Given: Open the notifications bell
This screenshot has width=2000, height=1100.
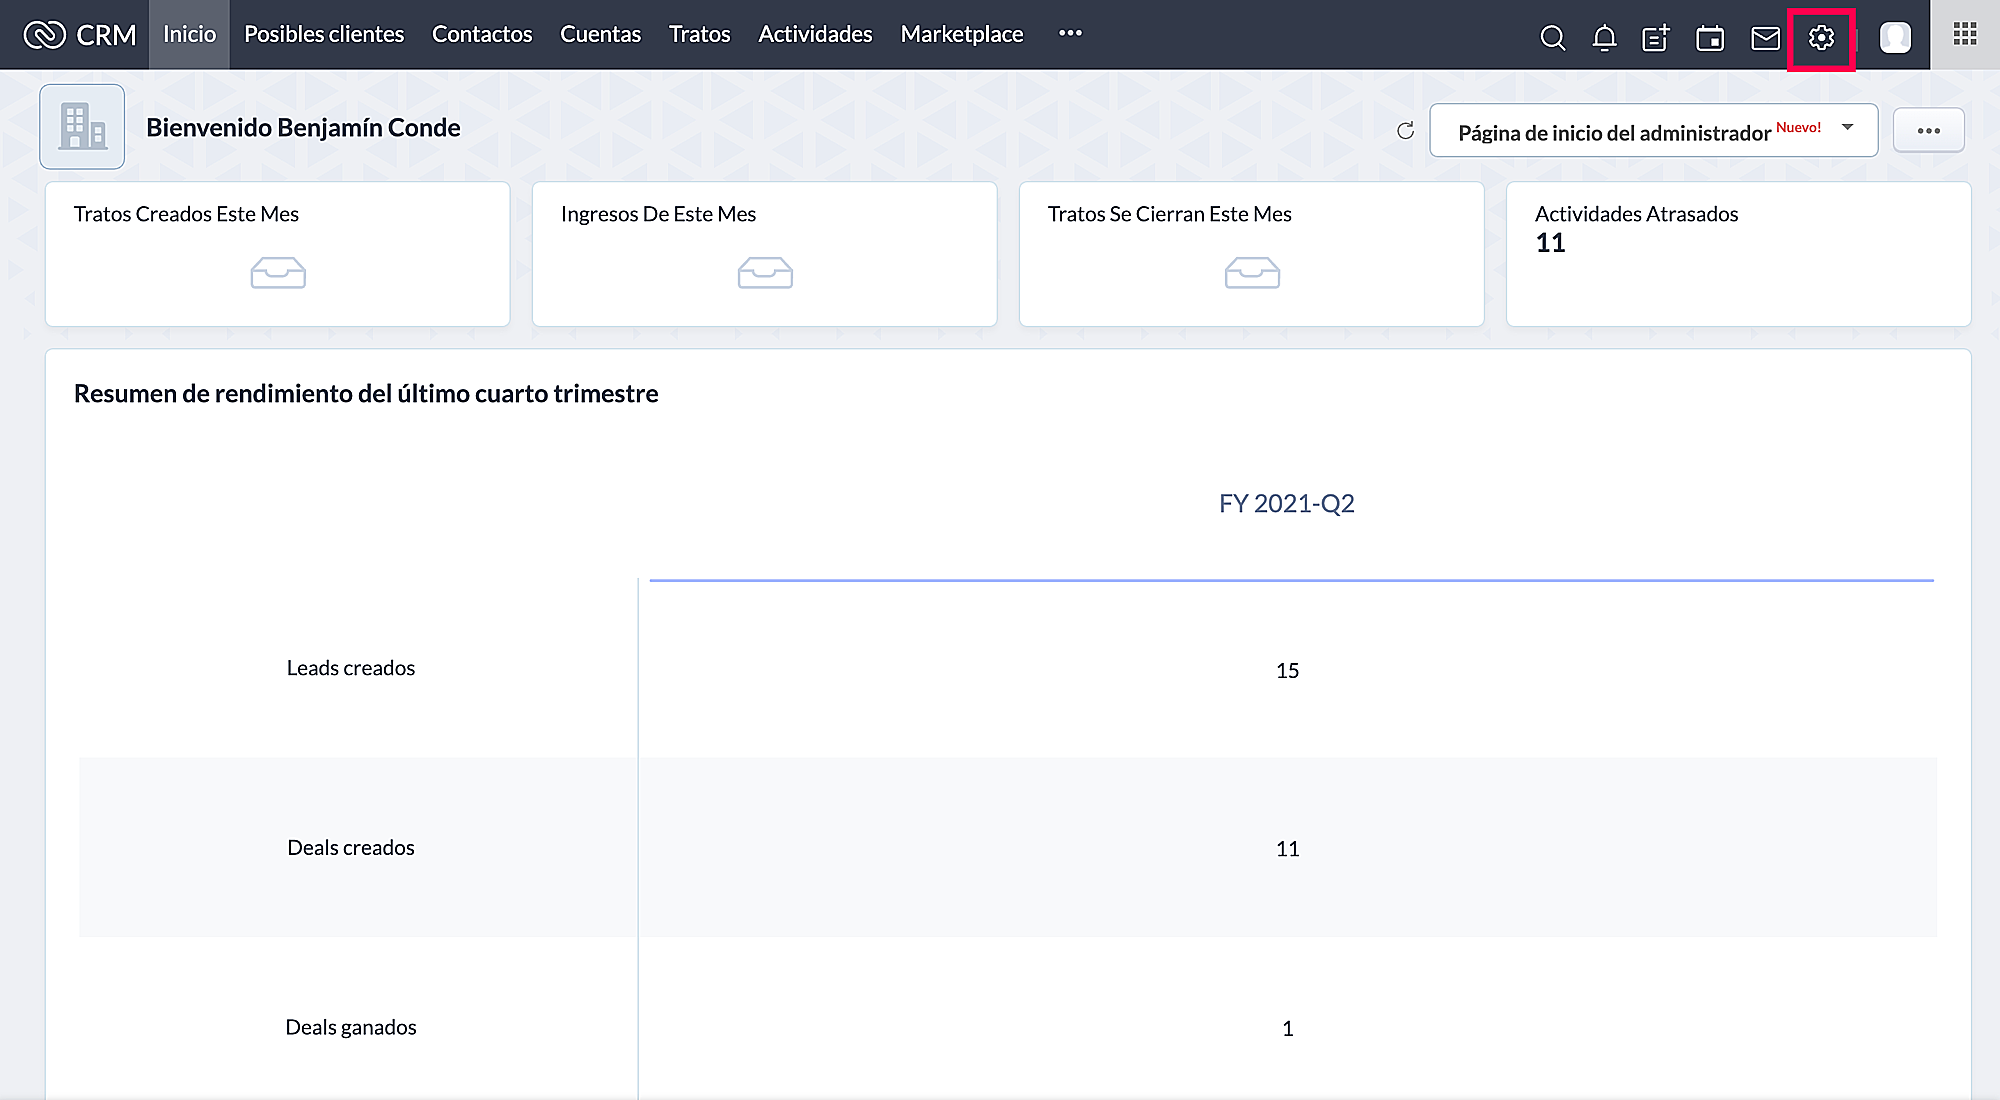Looking at the screenshot, I should (x=1604, y=38).
